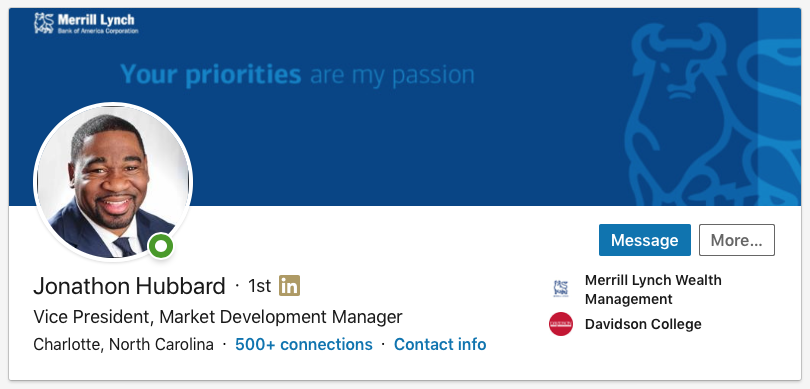Click the green online status indicator
Screen dimensions: 810x389
(161, 246)
